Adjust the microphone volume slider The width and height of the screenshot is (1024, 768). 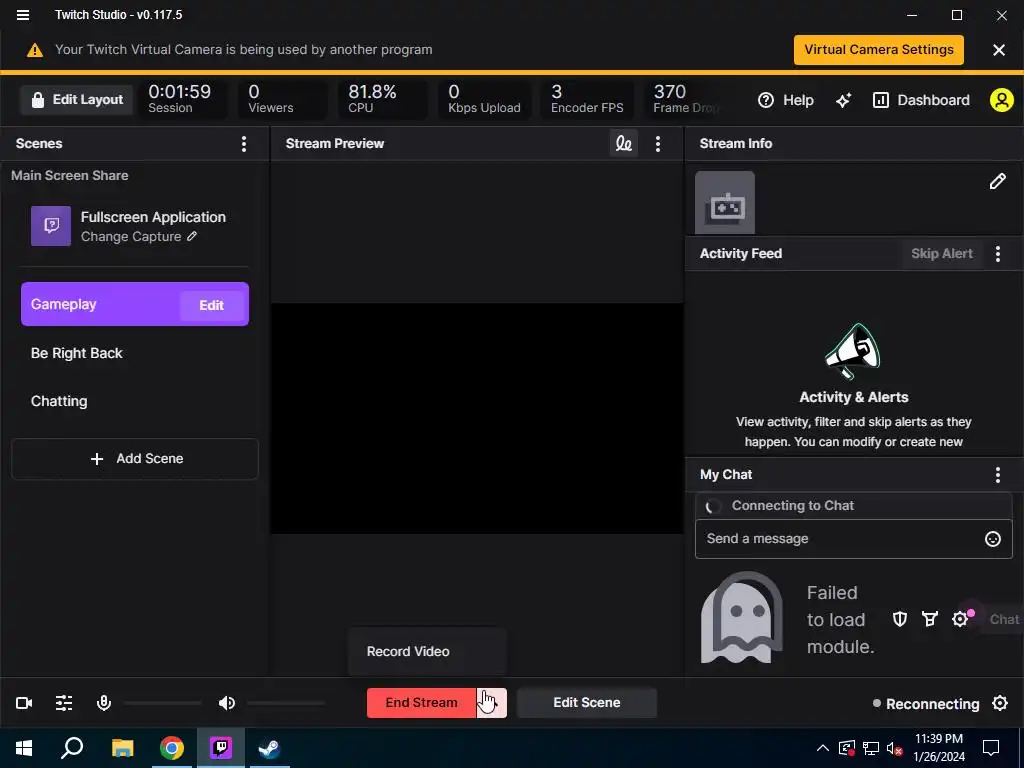tap(162, 703)
